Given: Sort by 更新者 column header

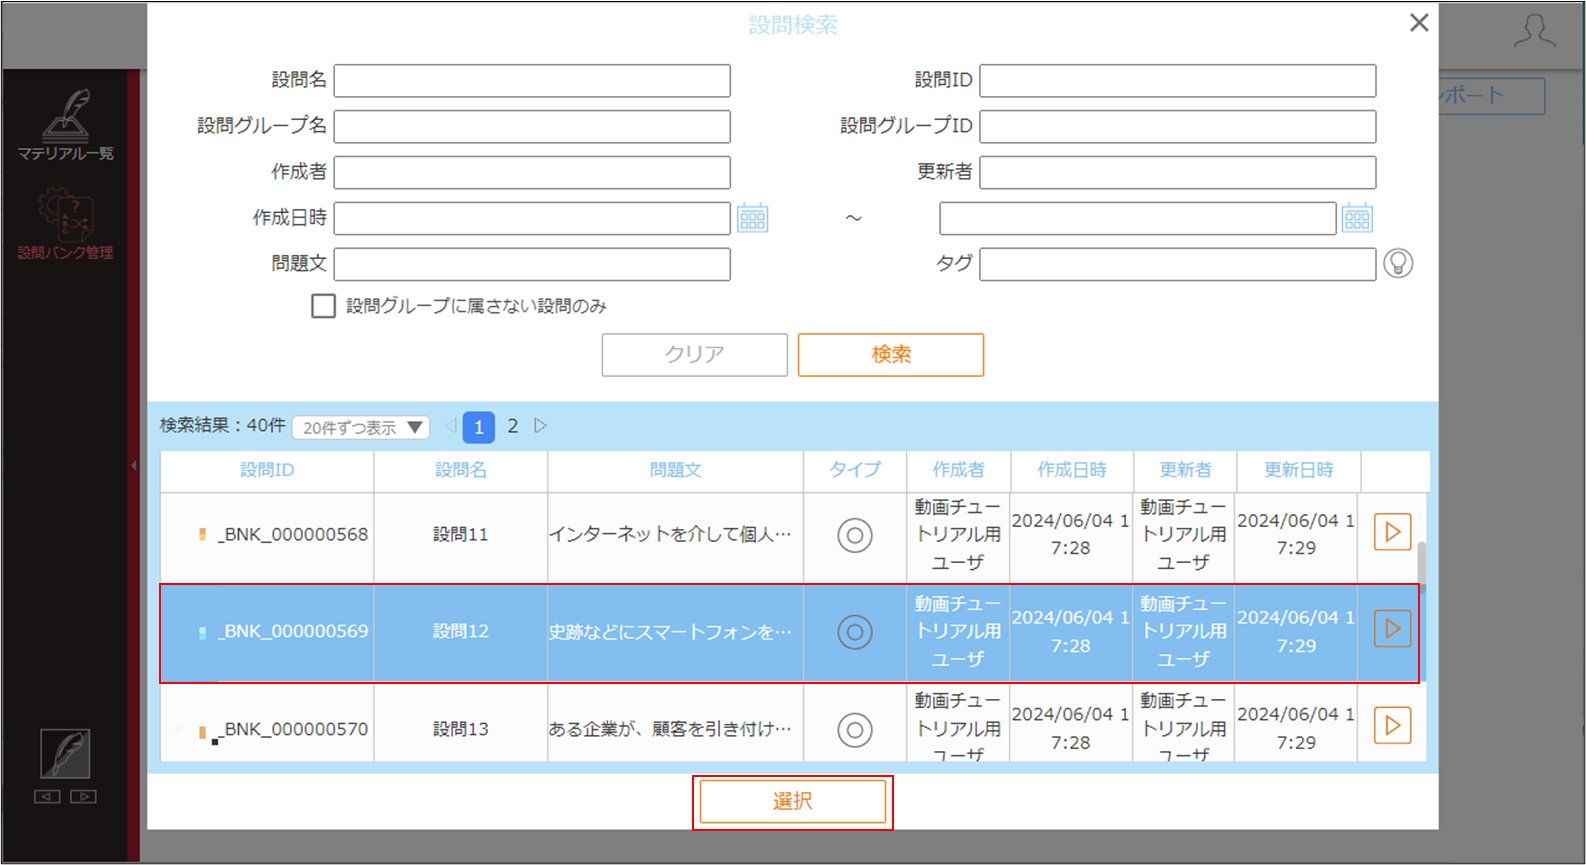Looking at the screenshot, I should pyautogui.click(x=1185, y=470).
